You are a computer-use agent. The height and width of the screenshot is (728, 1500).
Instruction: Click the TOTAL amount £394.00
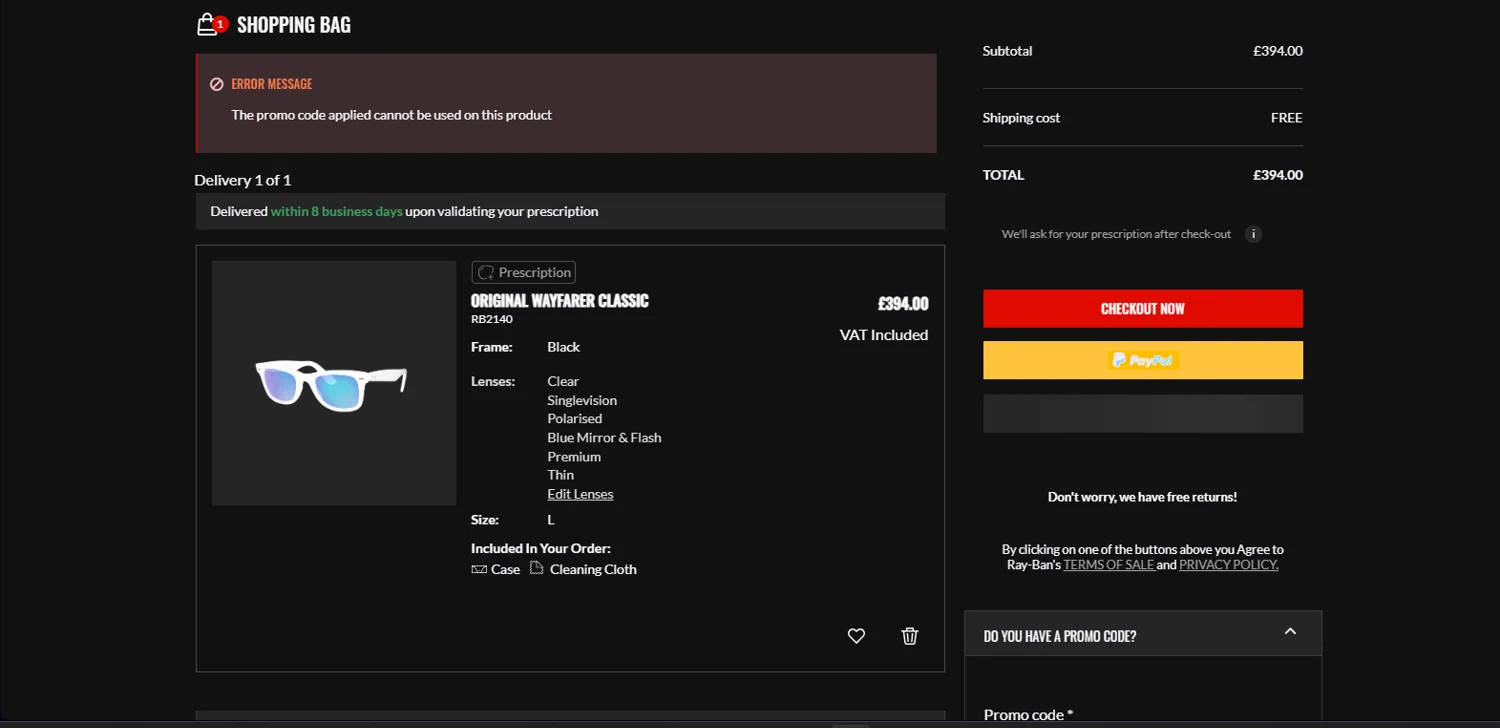1278,175
